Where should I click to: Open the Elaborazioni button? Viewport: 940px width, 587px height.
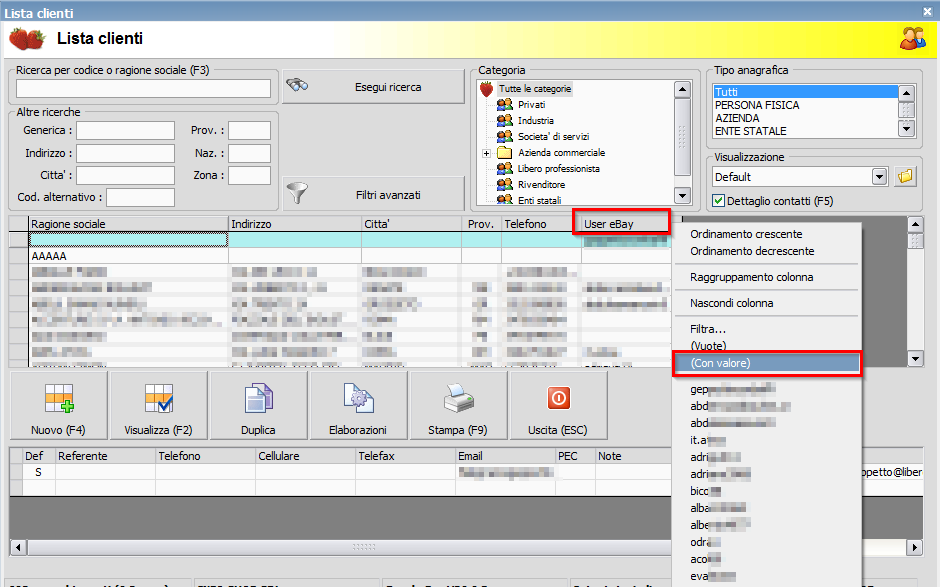pyautogui.click(x=358, y=406)
